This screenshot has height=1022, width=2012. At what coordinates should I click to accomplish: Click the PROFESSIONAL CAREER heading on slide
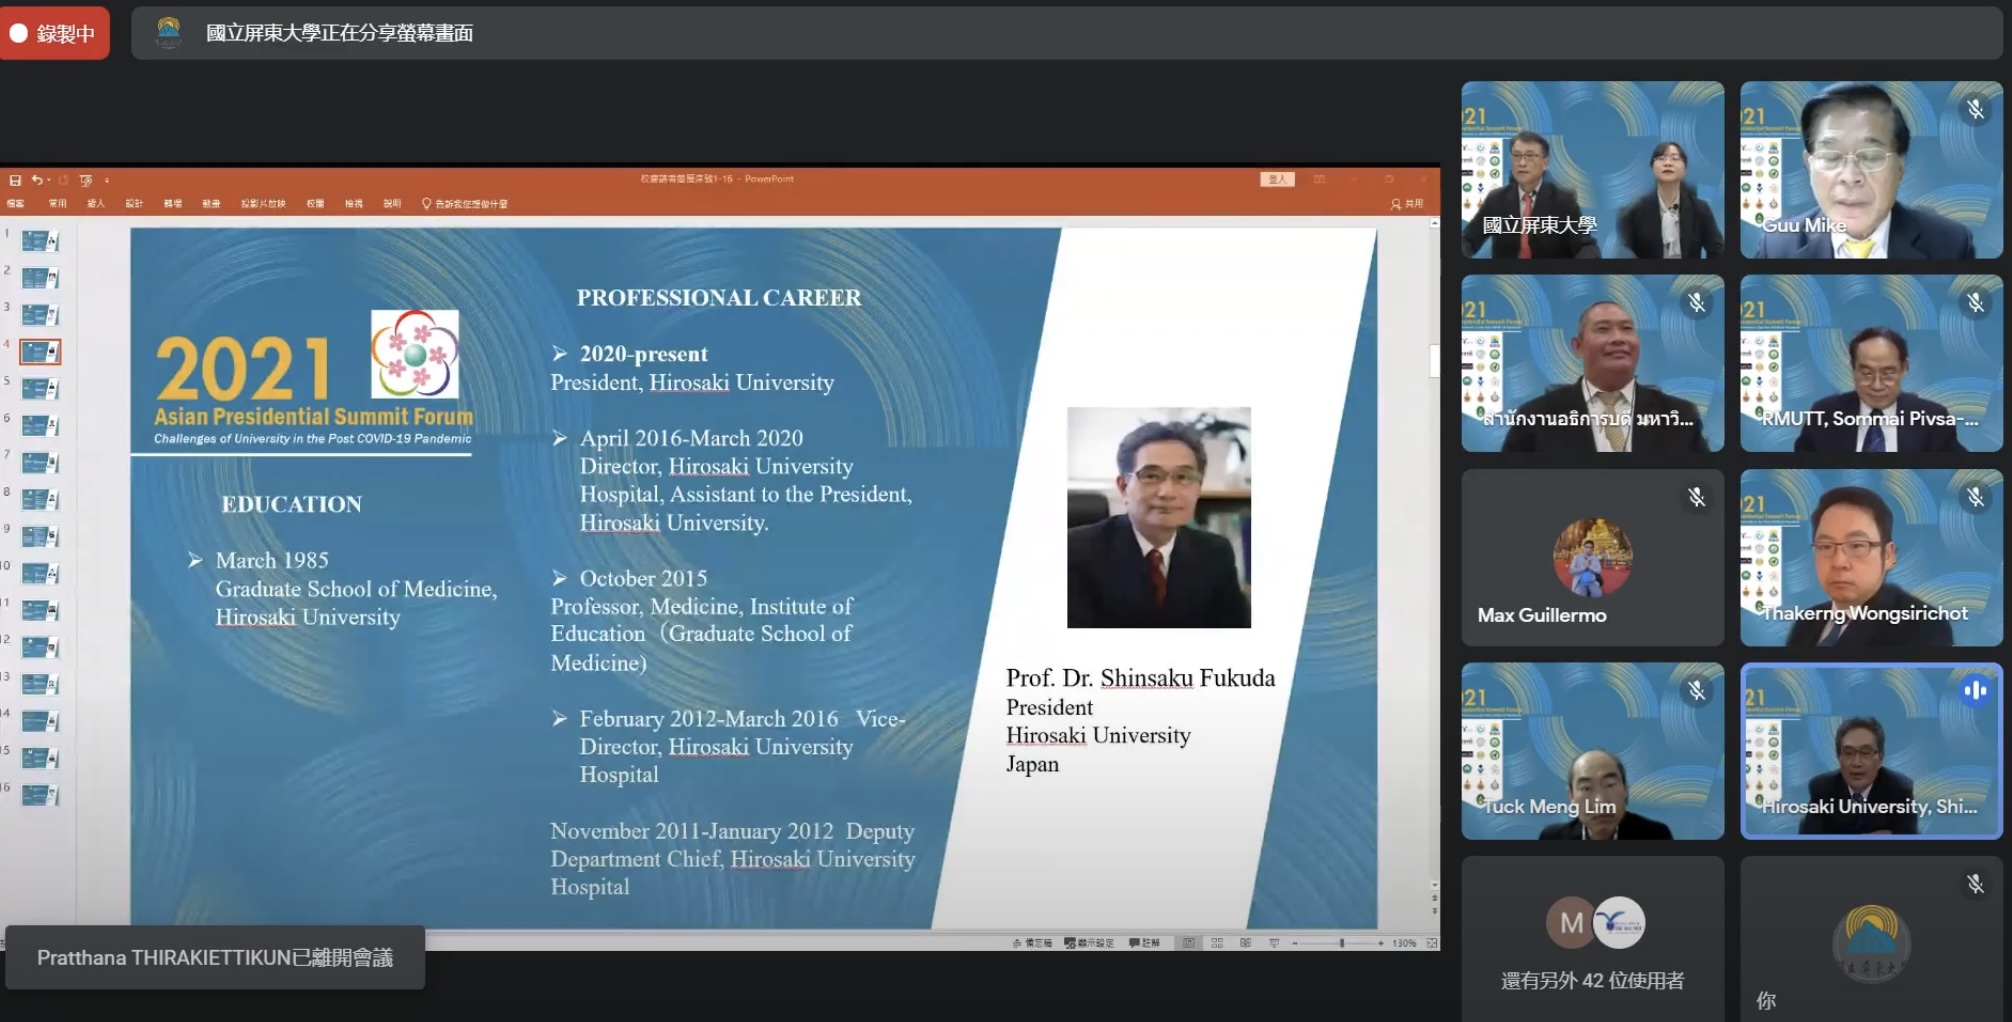click(718, 298)
